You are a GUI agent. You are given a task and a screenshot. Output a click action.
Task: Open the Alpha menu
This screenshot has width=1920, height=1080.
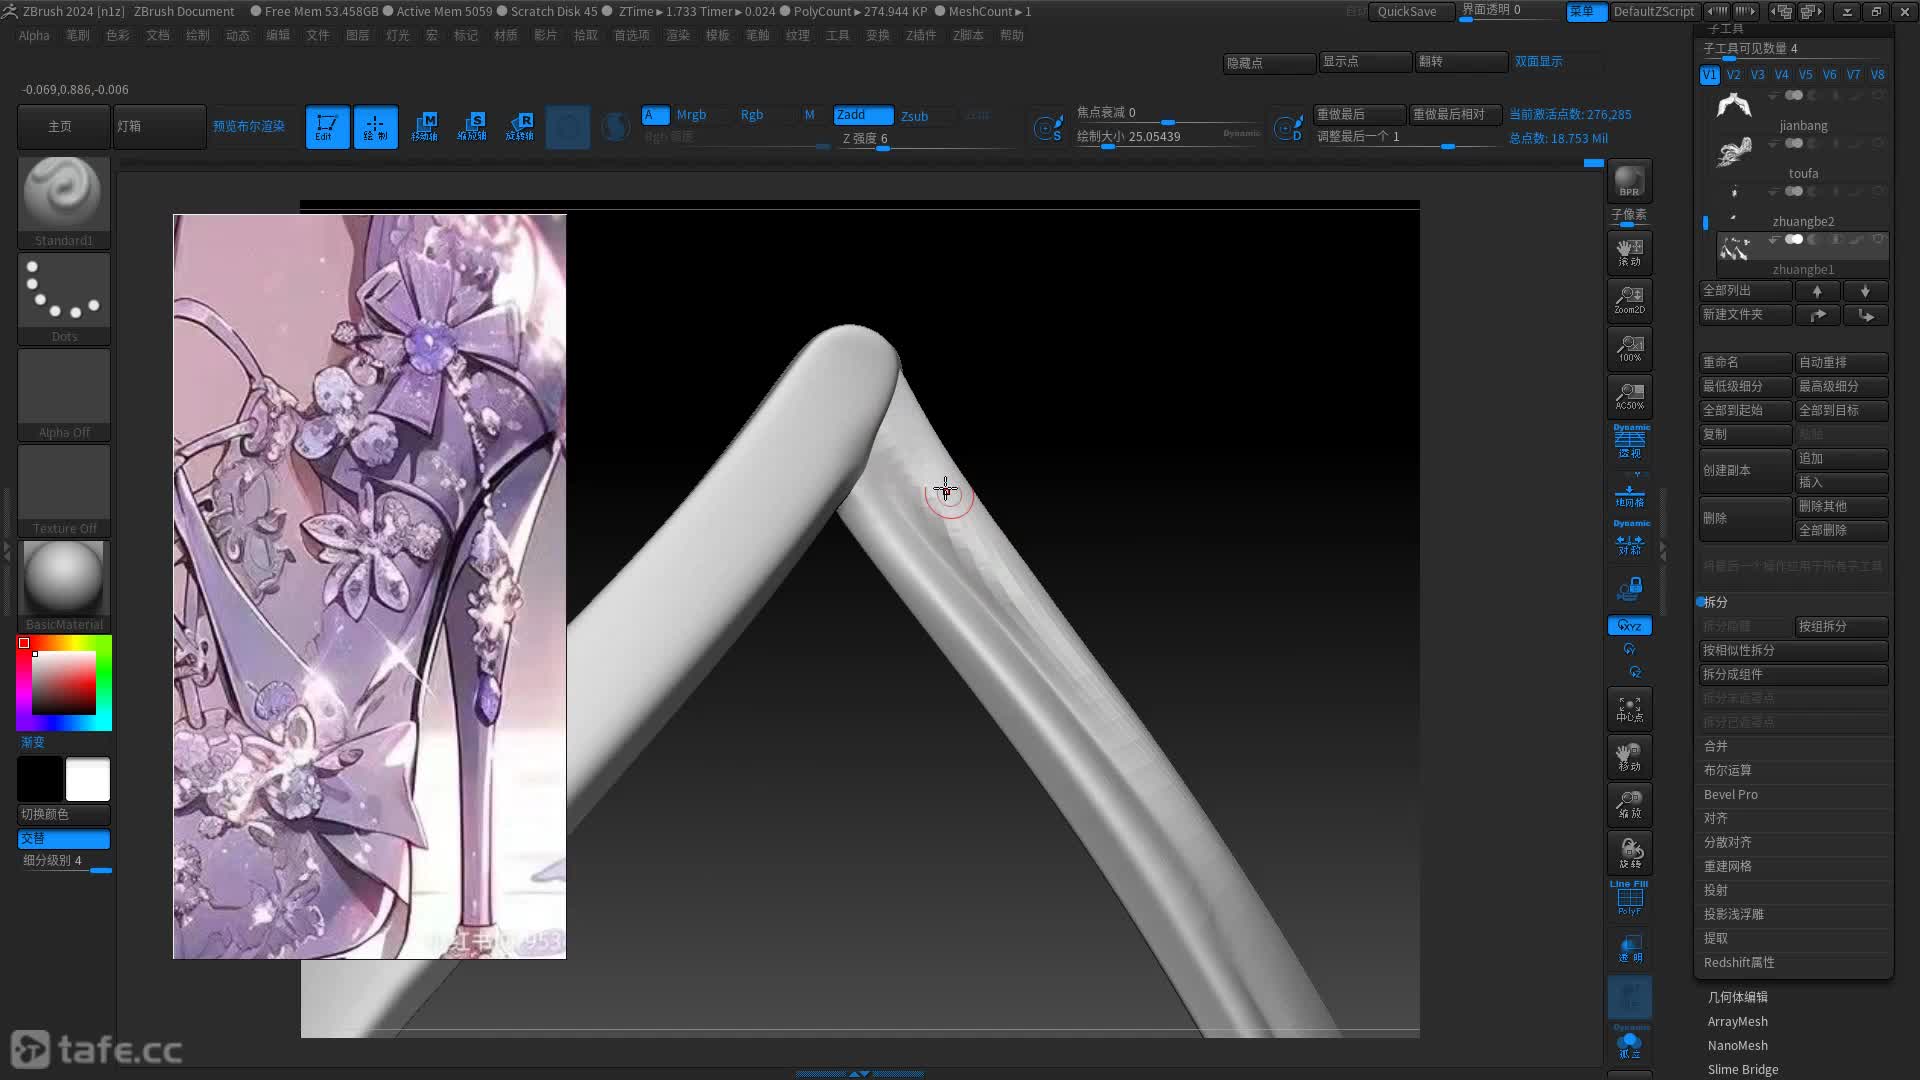tap(34, 35)
